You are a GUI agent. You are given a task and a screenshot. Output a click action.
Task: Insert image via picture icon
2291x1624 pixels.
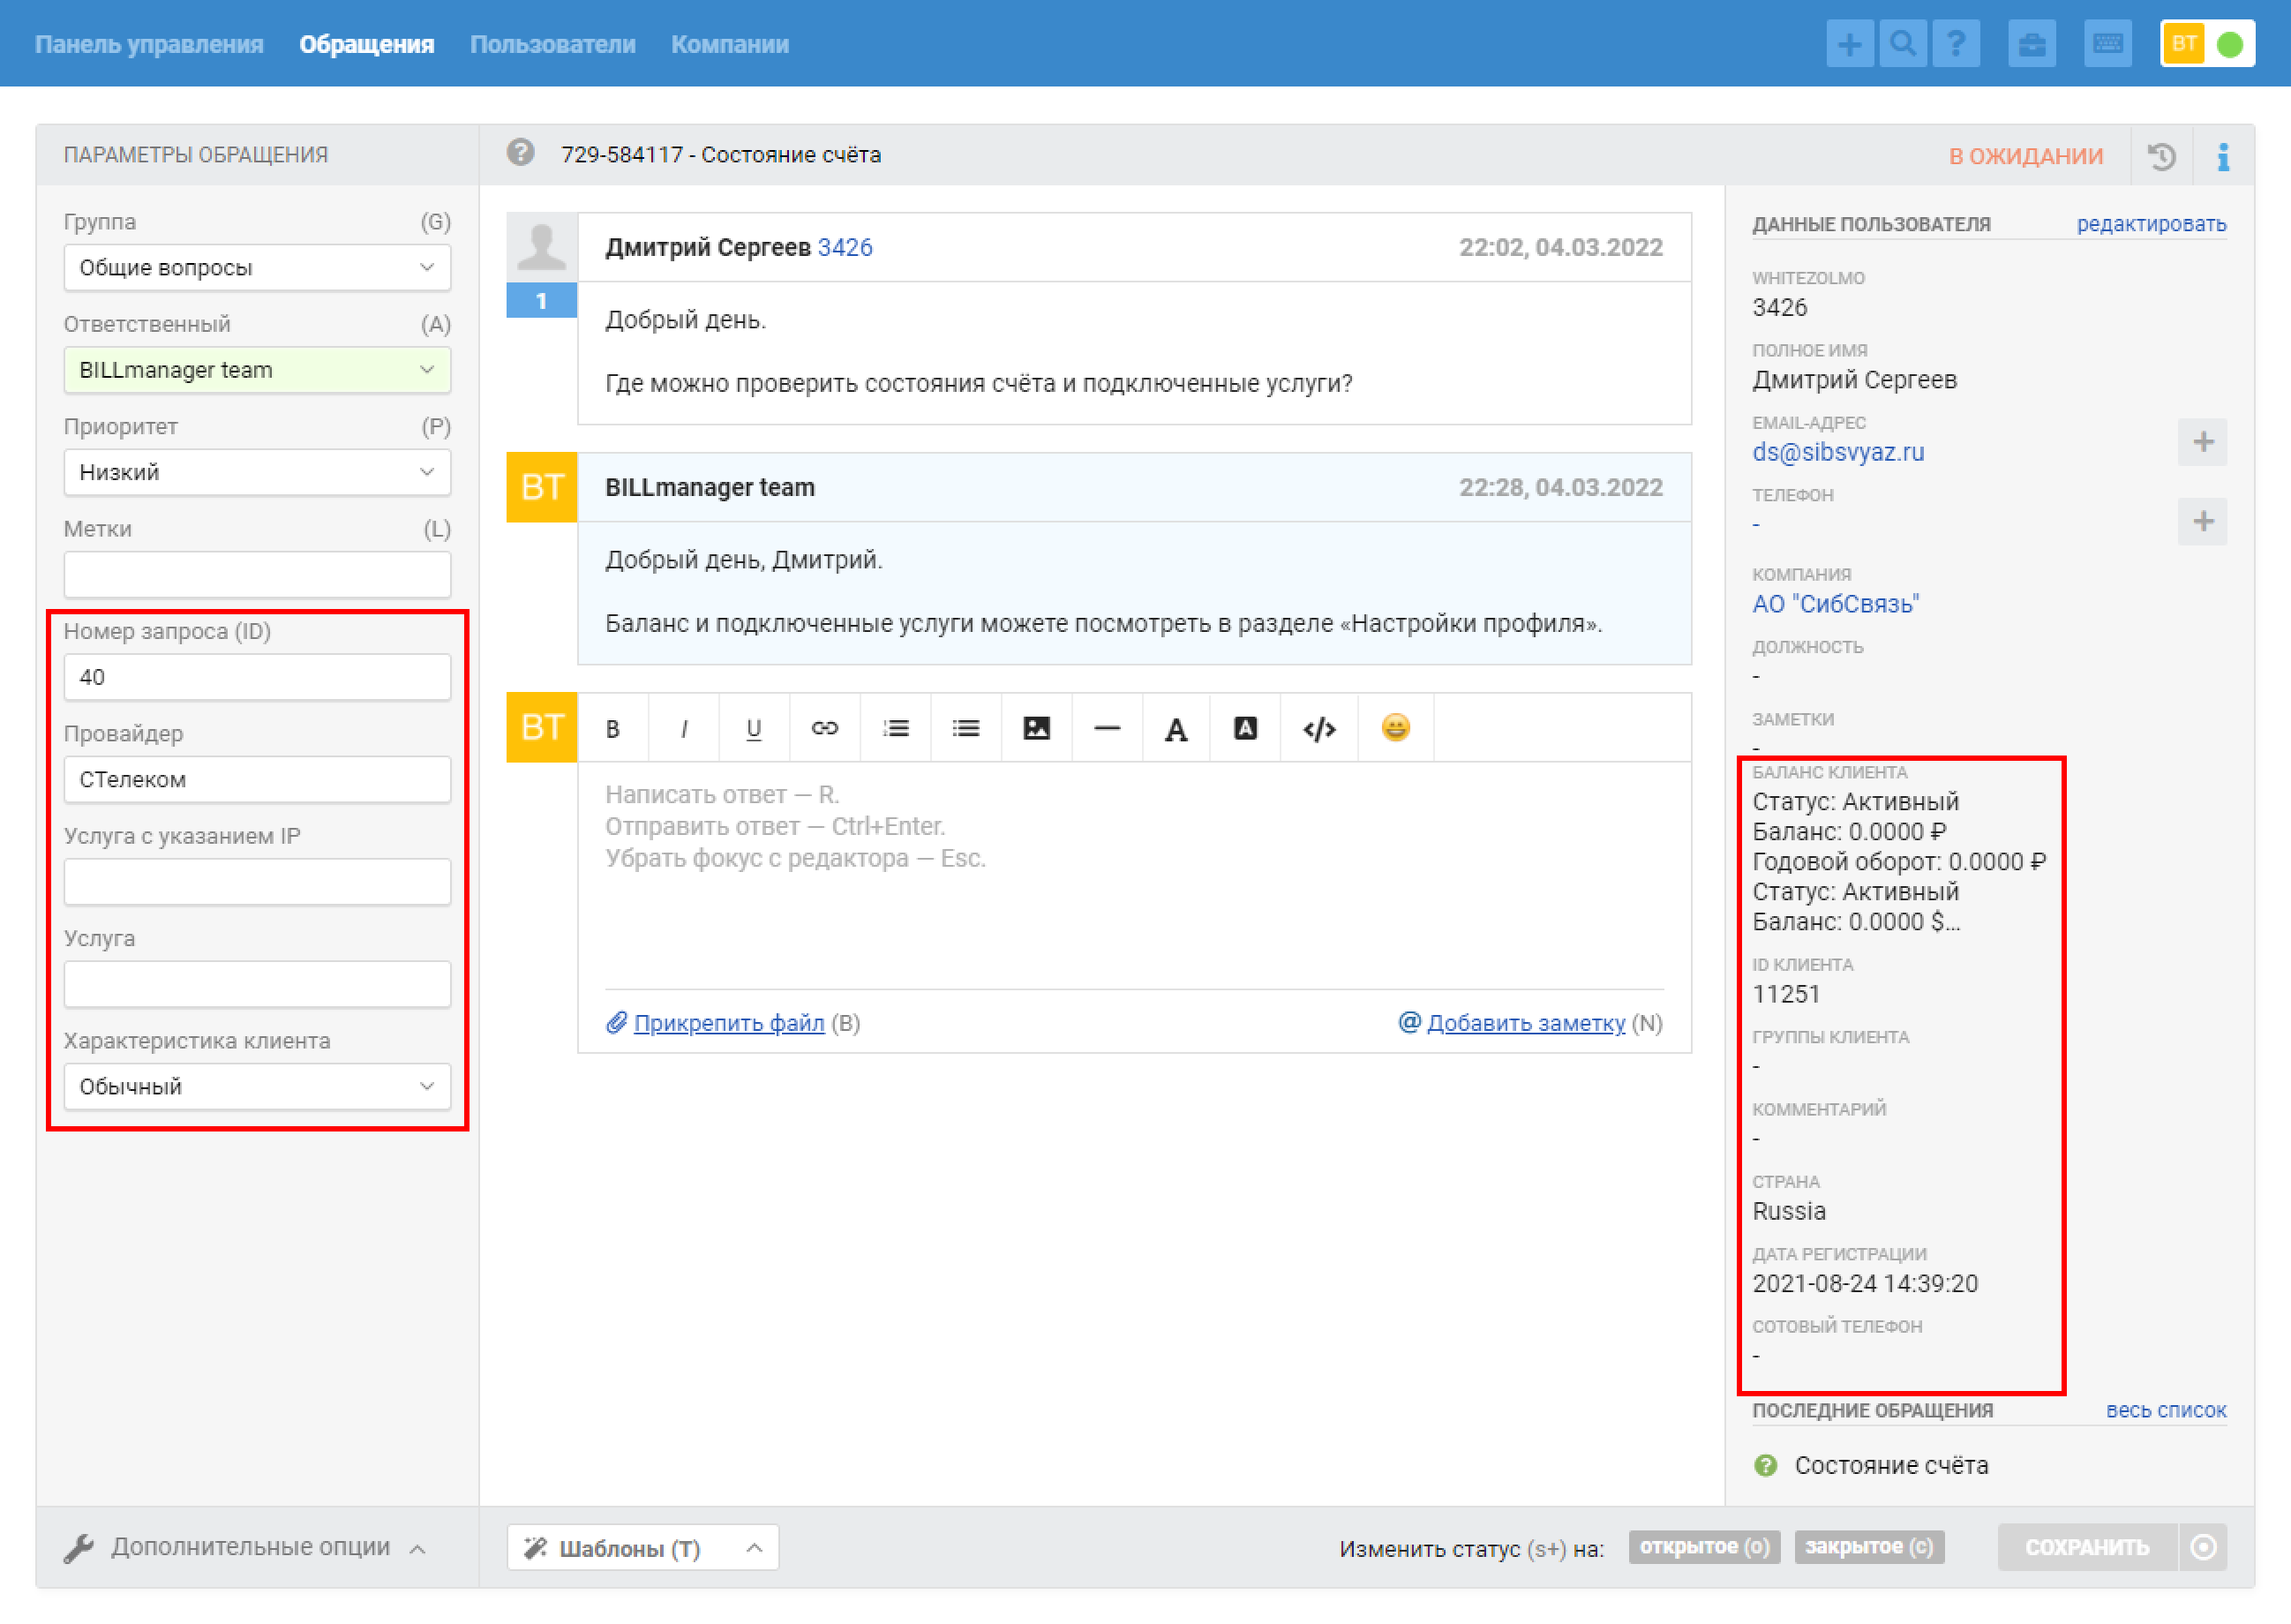[x=1036, y=728]
